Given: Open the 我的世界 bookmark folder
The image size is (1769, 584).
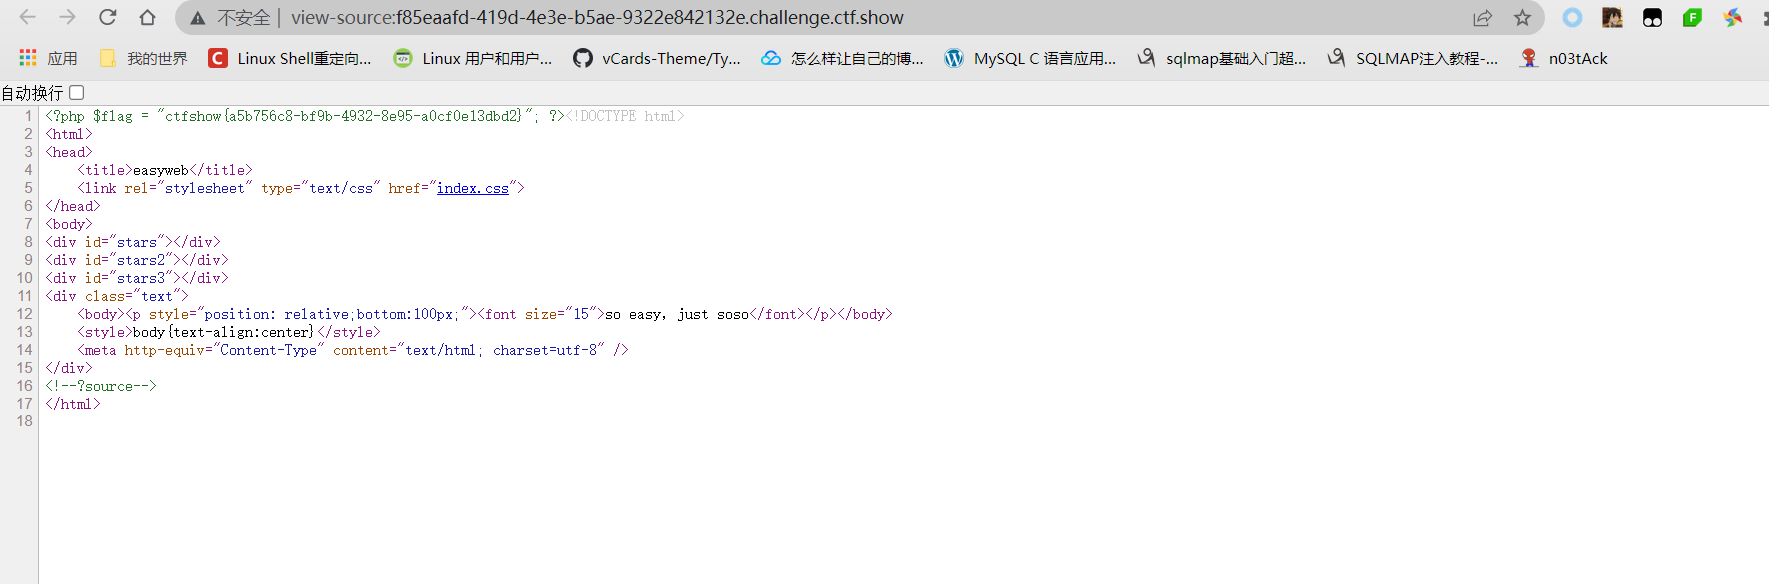Looking at the screenshot, I should (143, 58).
